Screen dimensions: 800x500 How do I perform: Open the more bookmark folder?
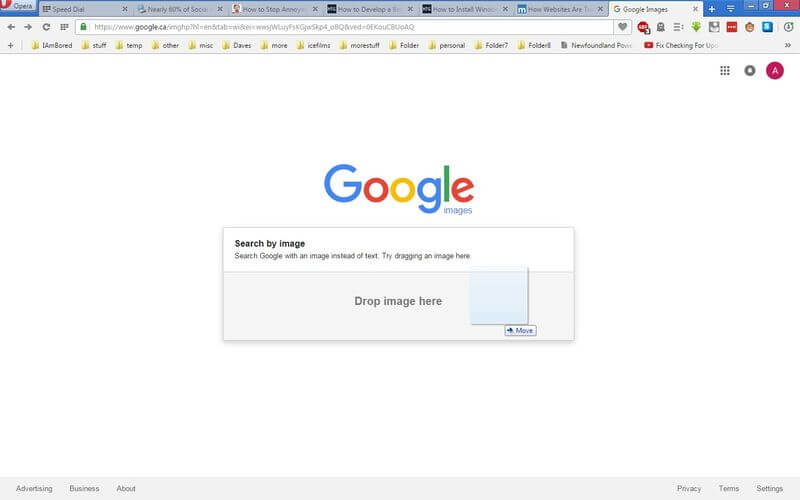coord(274,45)
